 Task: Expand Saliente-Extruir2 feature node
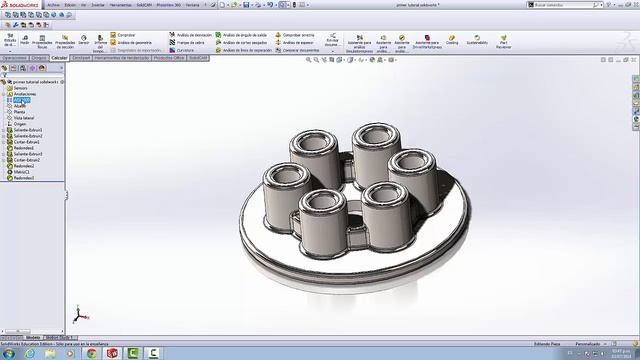tap(4, 136)
